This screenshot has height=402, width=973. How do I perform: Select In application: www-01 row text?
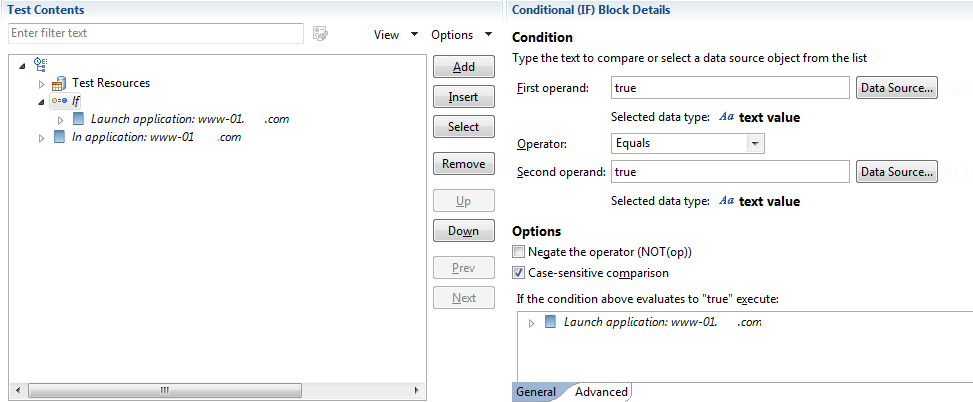click(156, 137)
